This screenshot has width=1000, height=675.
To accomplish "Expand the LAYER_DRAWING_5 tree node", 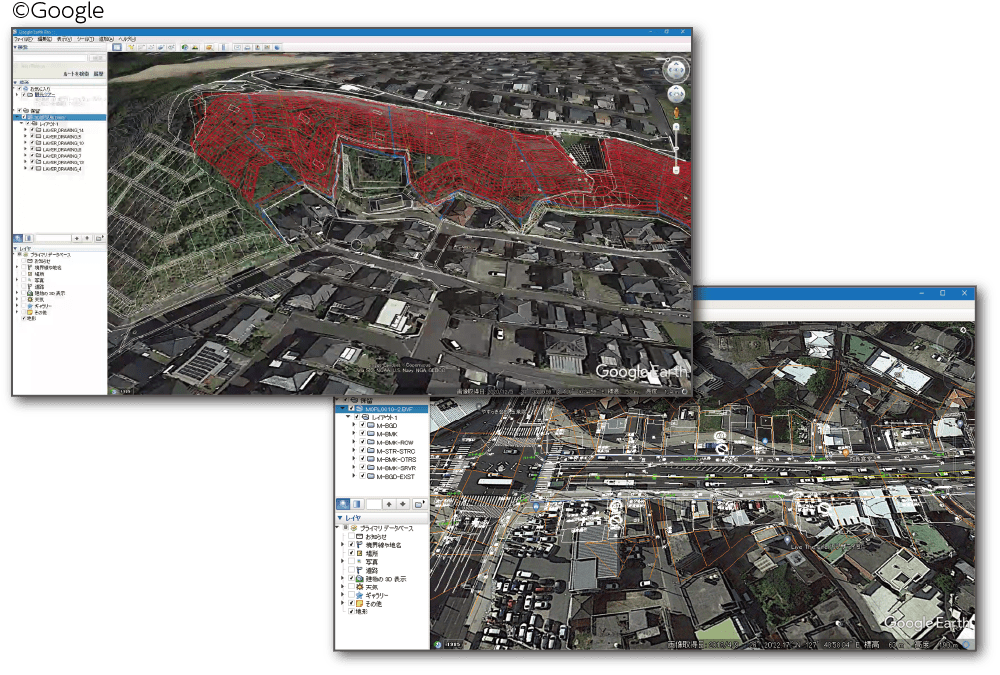I will tap(26, 137).
